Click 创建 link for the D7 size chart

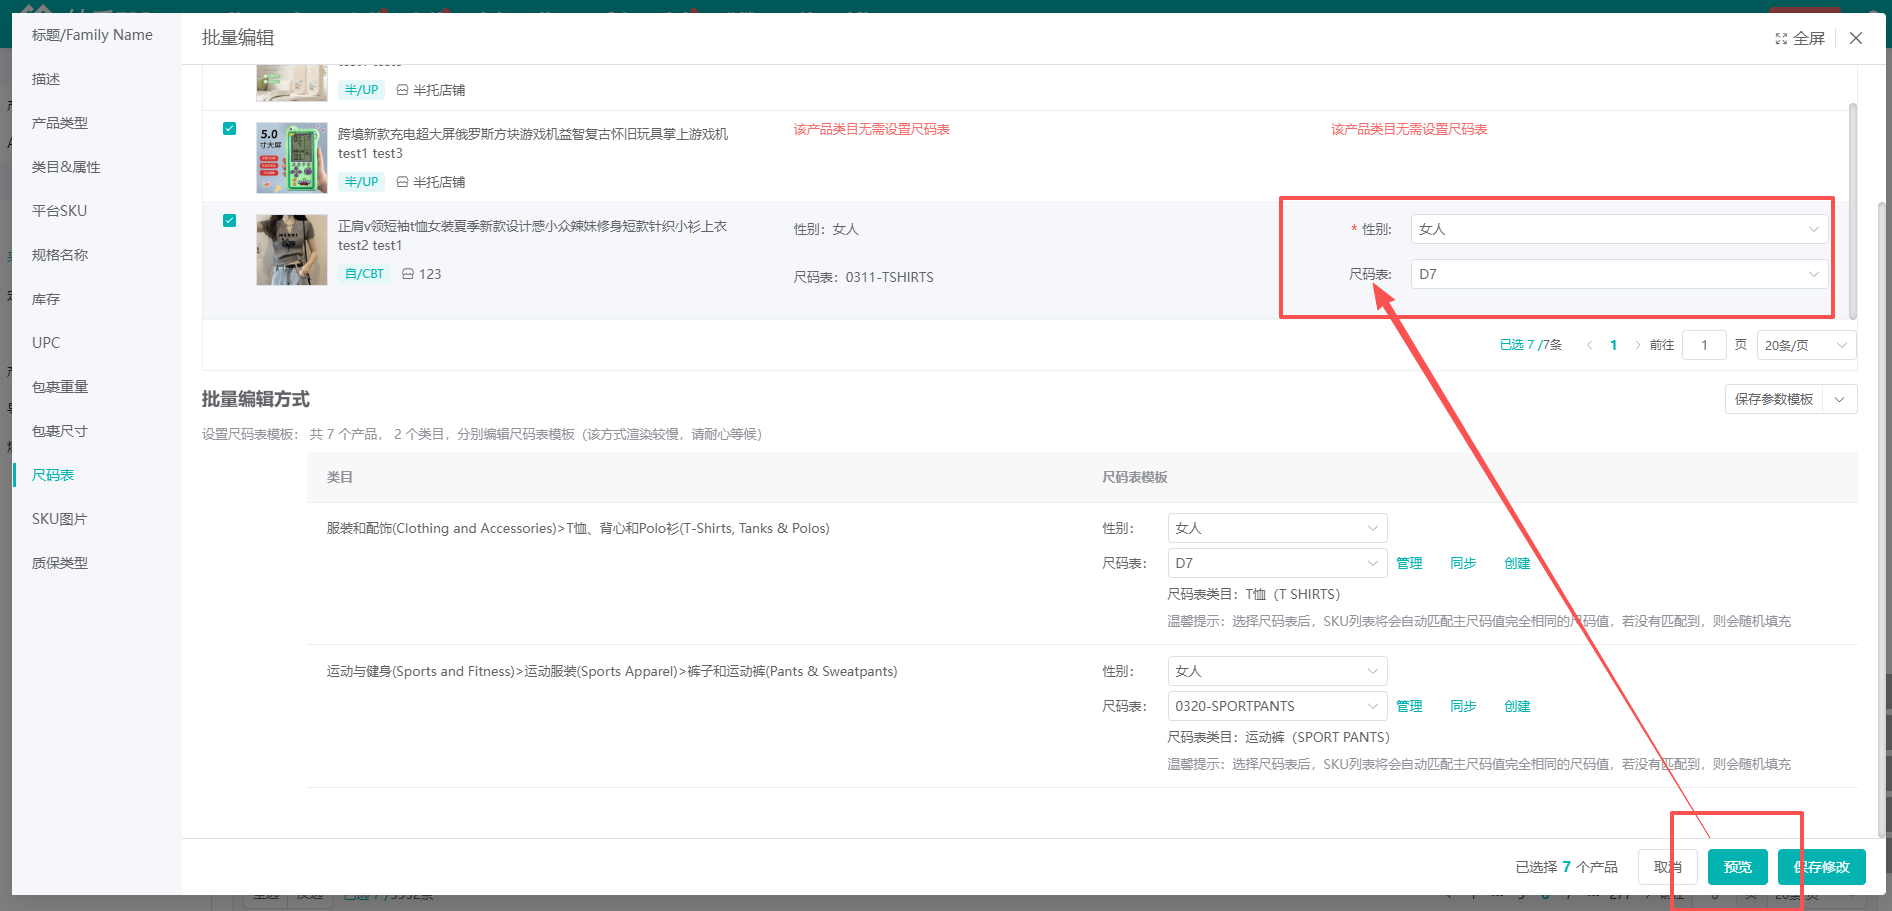(1517, 563)
